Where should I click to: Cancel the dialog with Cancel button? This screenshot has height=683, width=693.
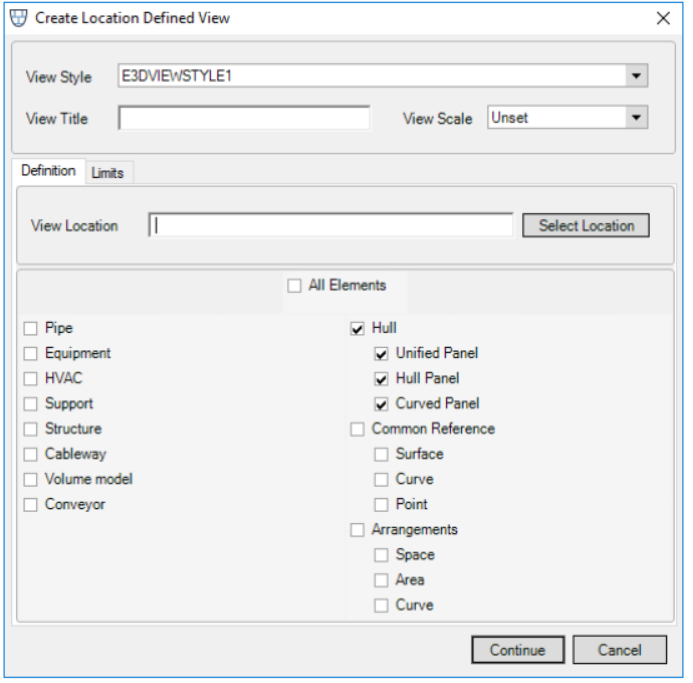click(619, 650)
